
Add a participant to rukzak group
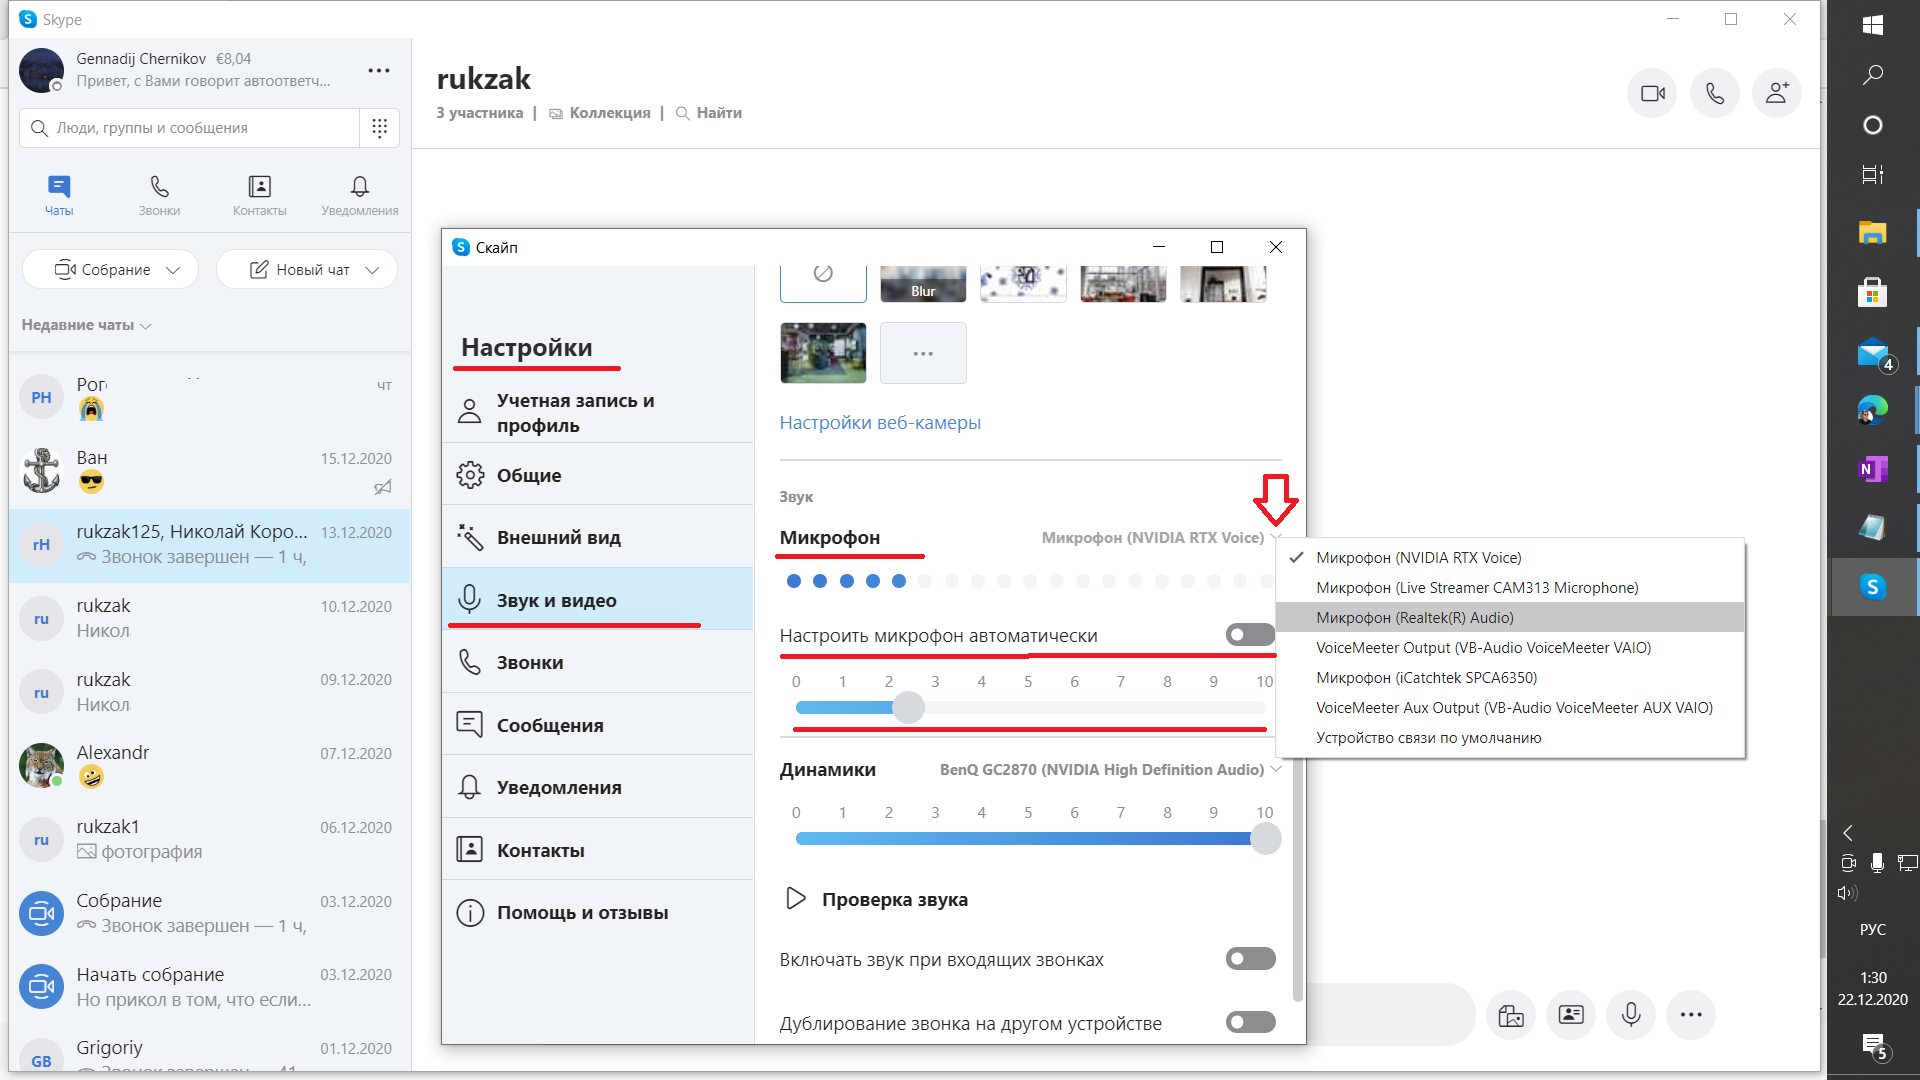tap(1776, 93)
